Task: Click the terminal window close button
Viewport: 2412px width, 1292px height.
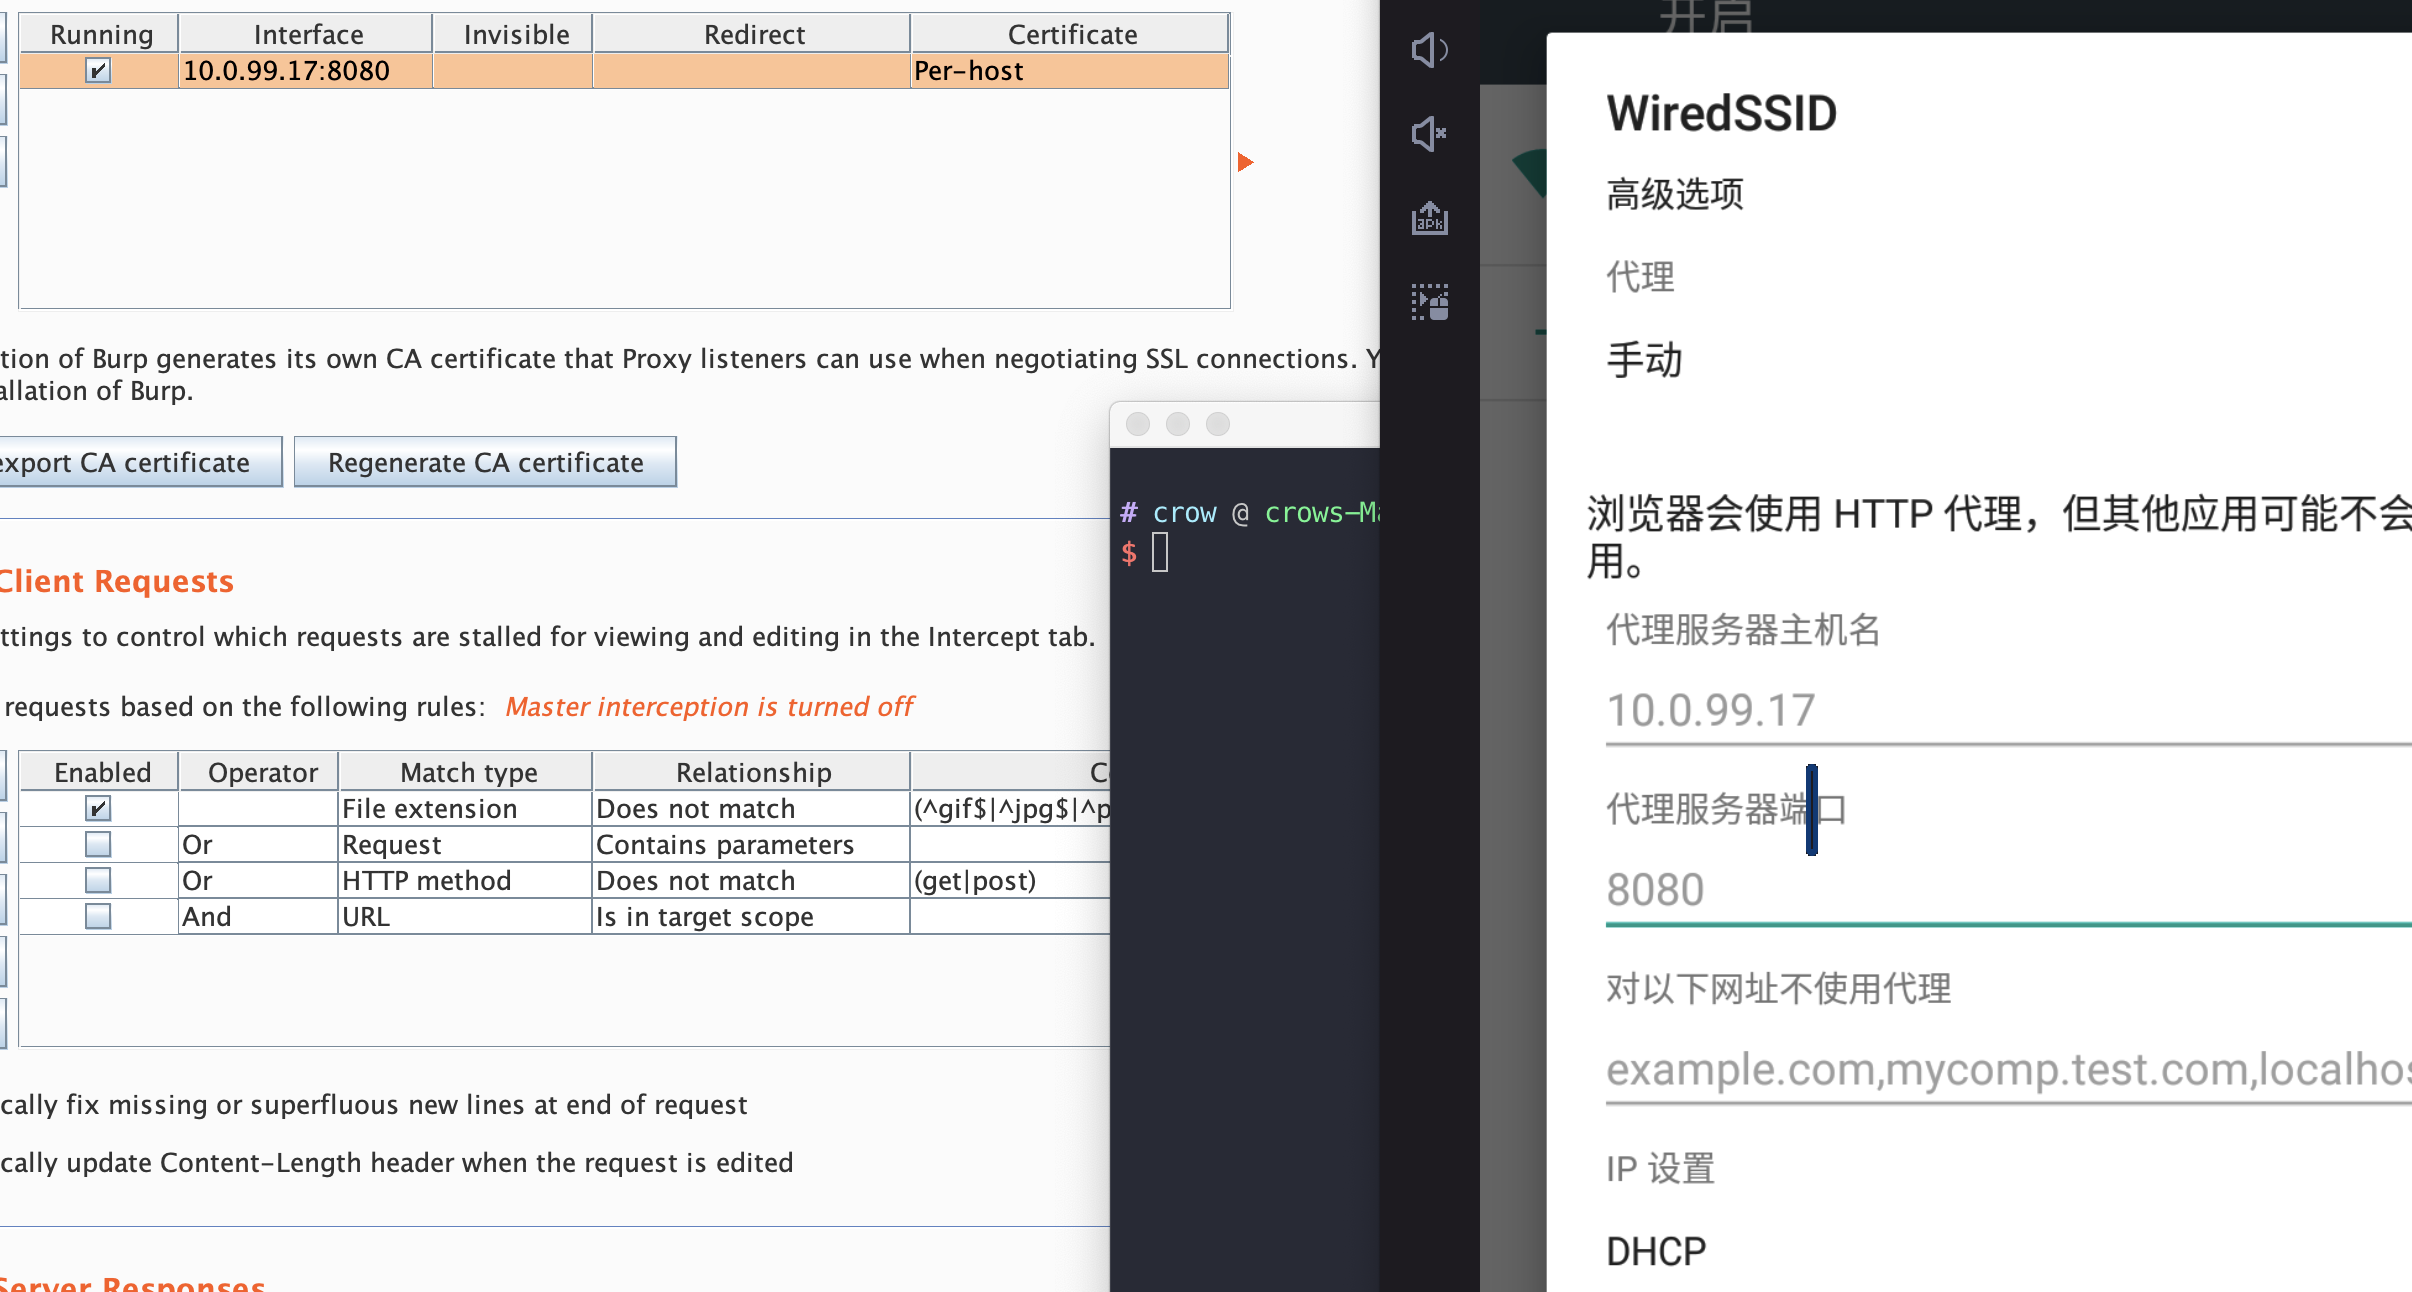Action: (1138, 424)
